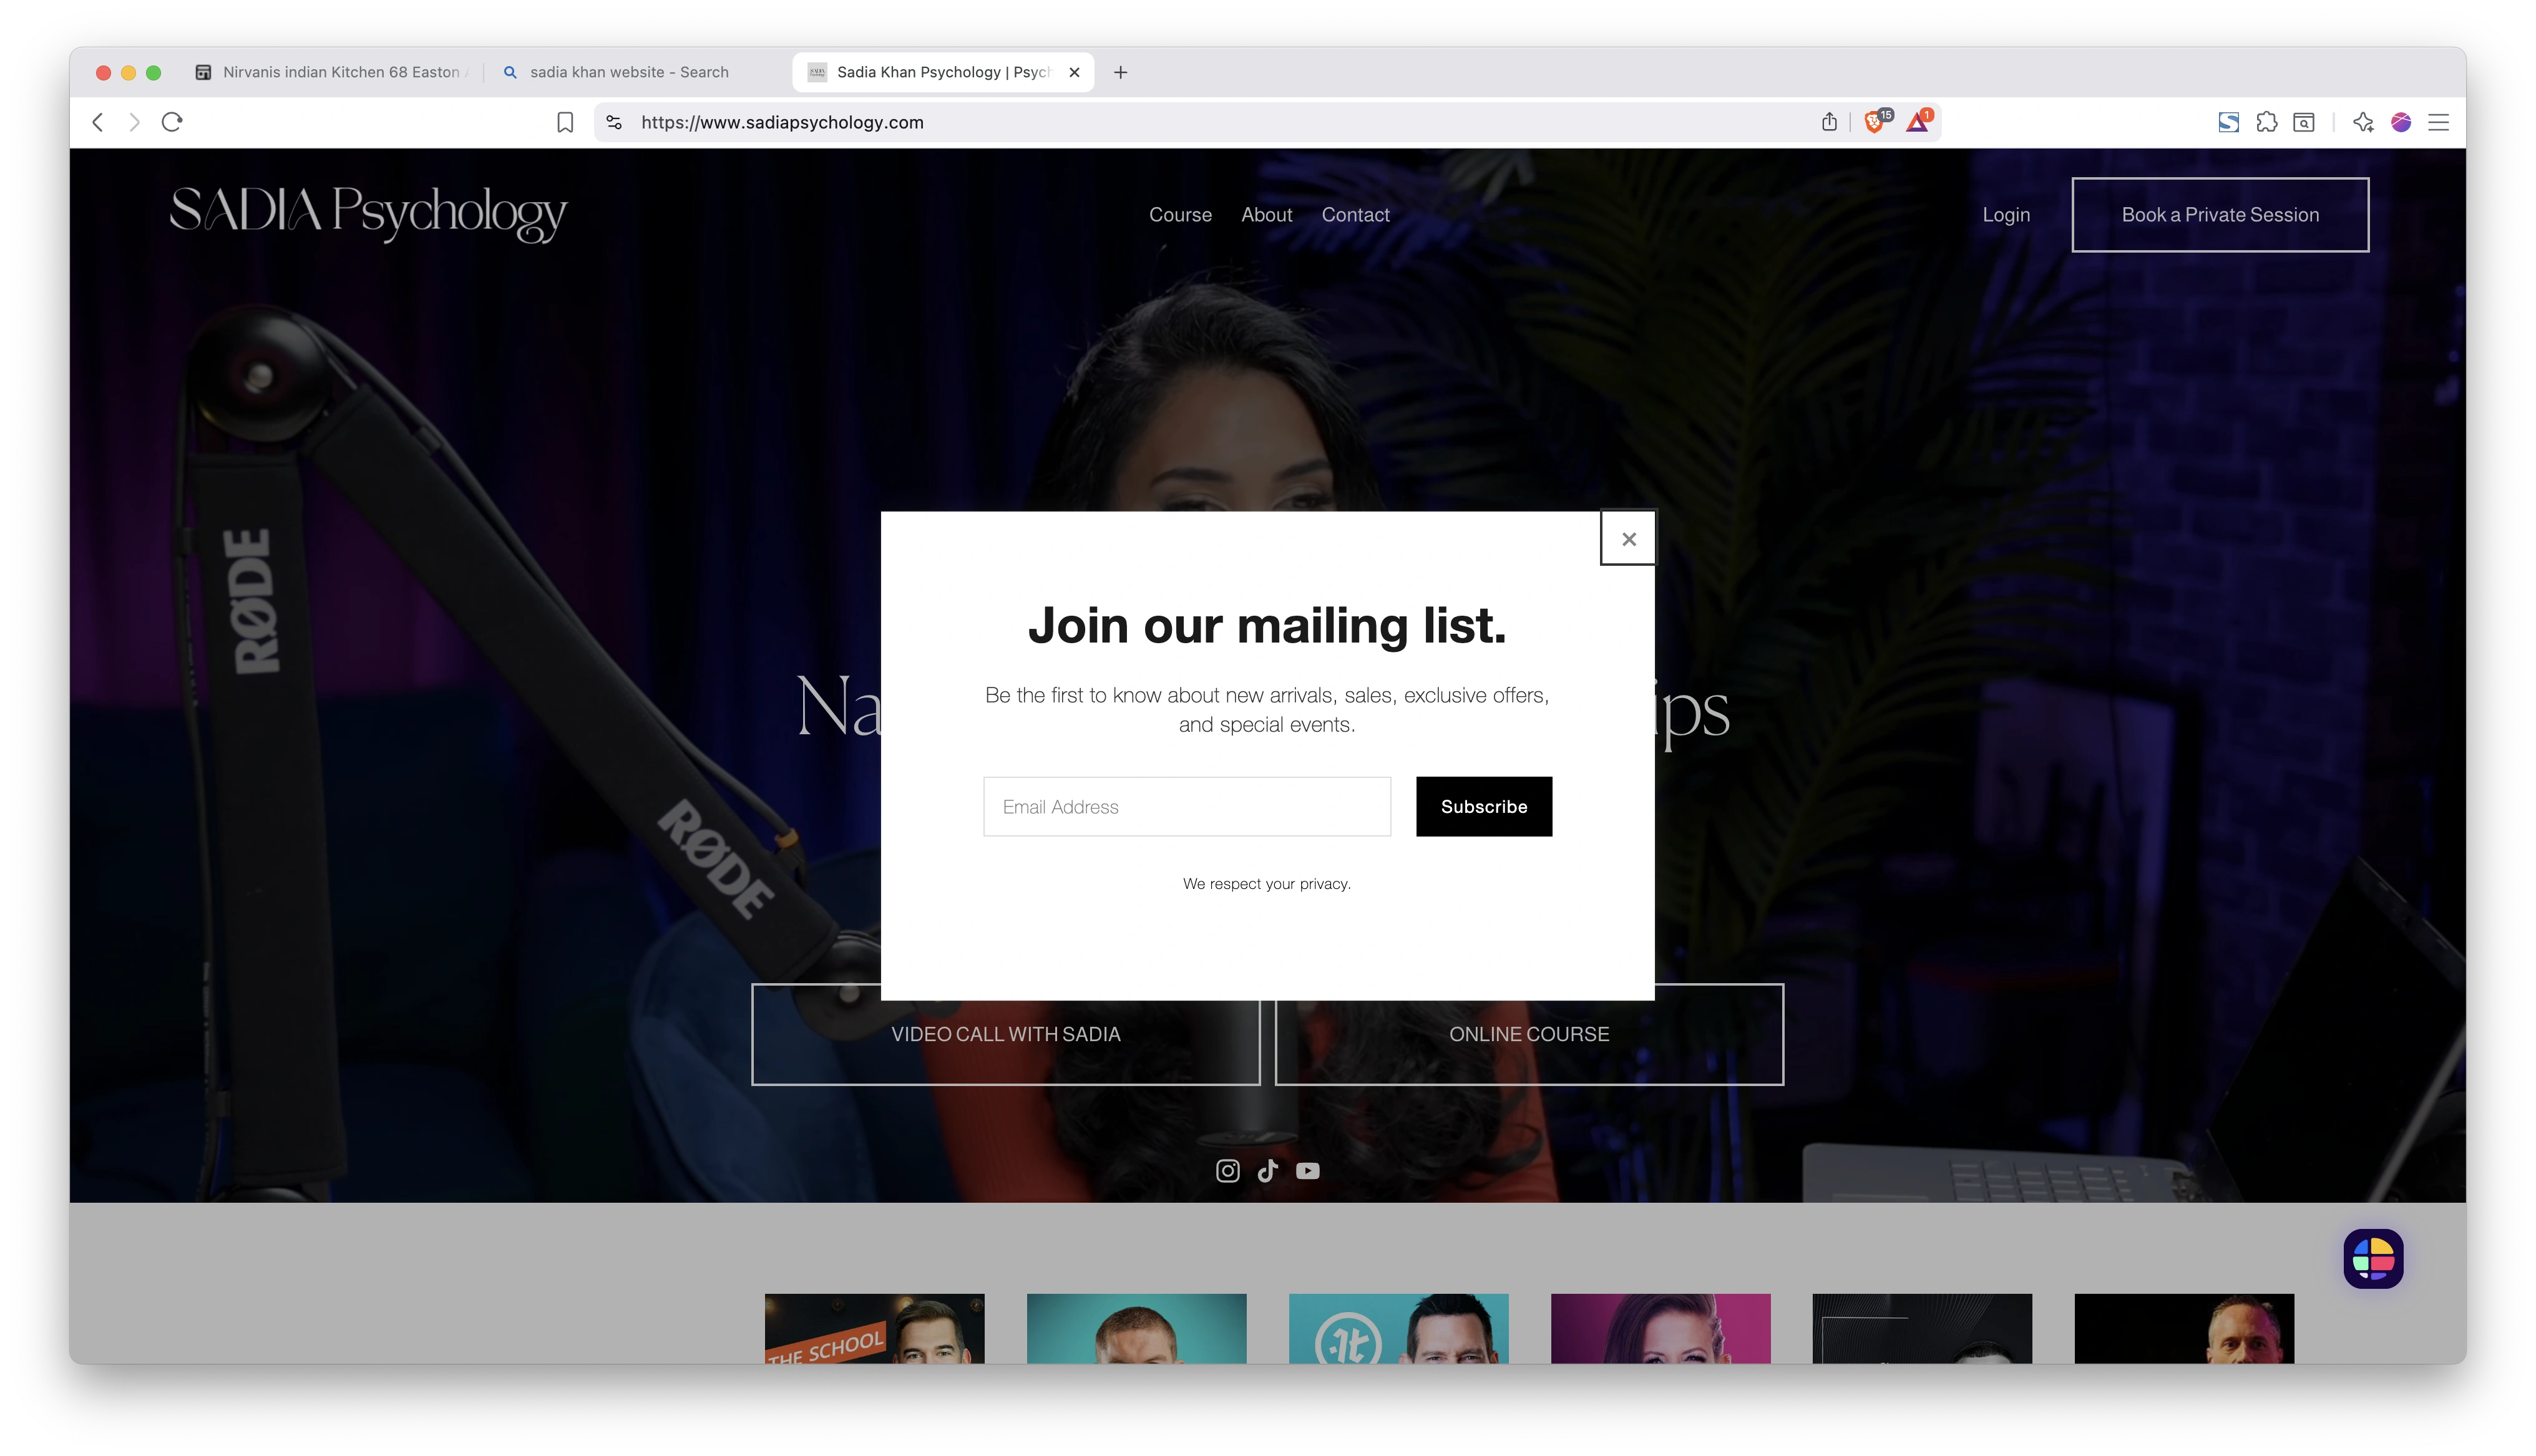Click the Subscribe button
Screen dimensions: 2536x1456
[x=1483, y=806]
